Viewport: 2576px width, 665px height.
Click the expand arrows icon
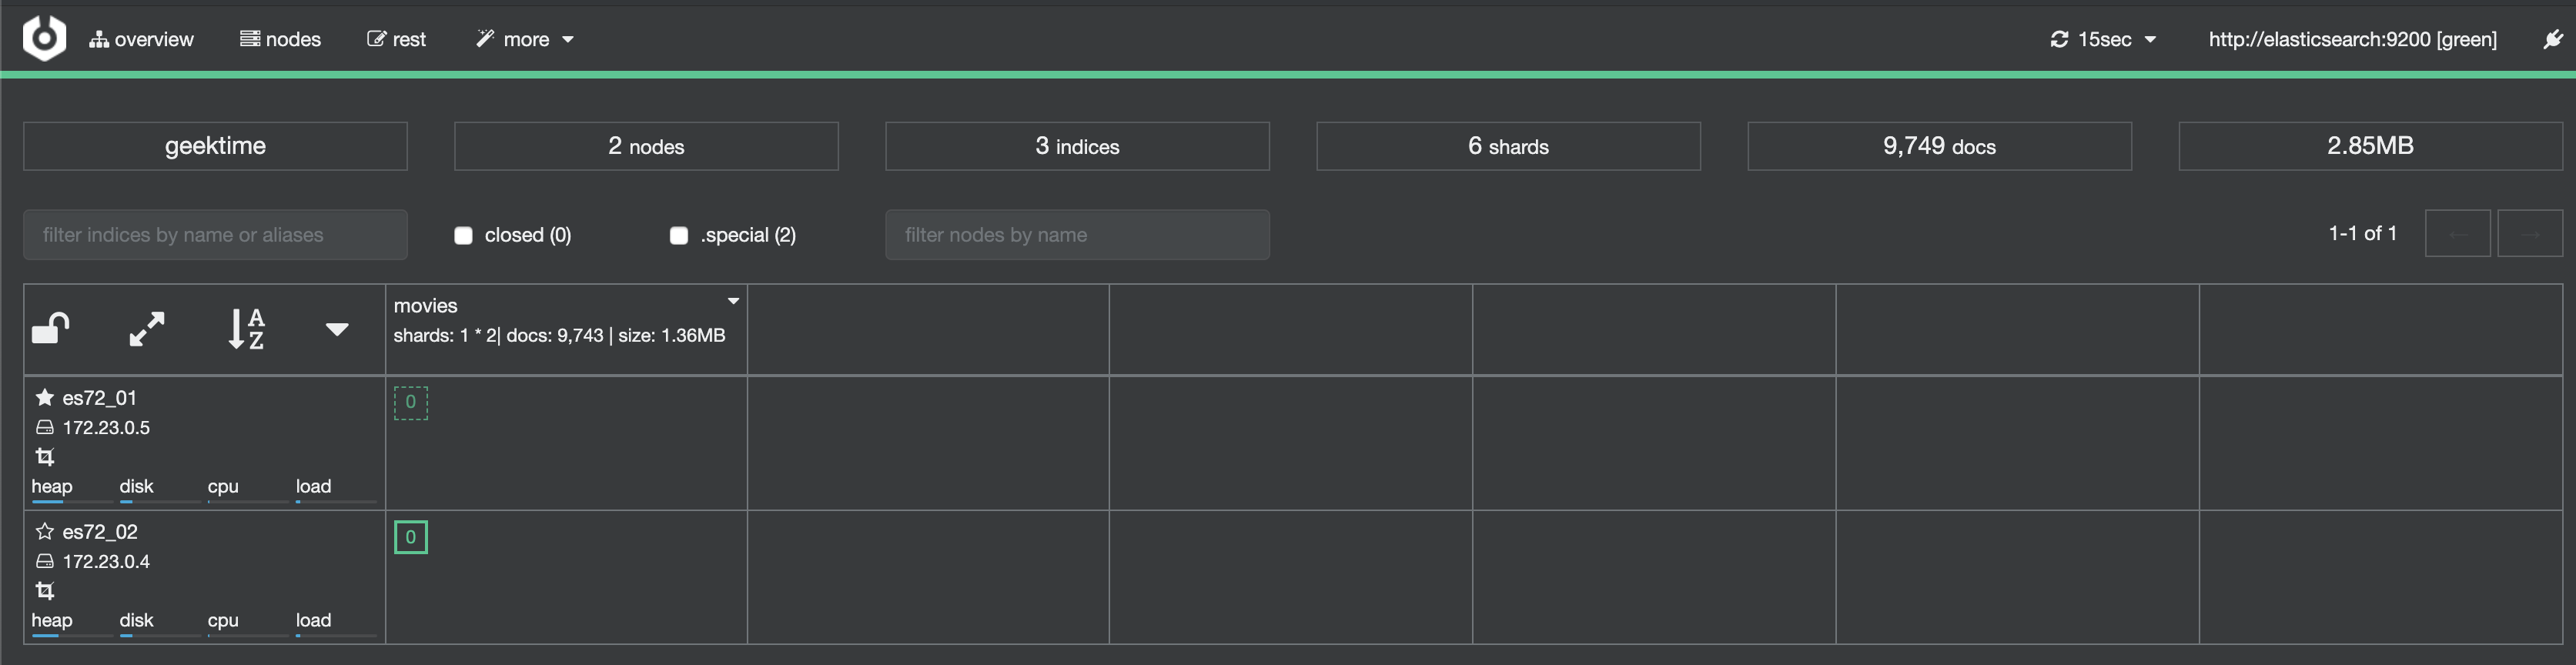pyautogui.click(x=147, y=328)
